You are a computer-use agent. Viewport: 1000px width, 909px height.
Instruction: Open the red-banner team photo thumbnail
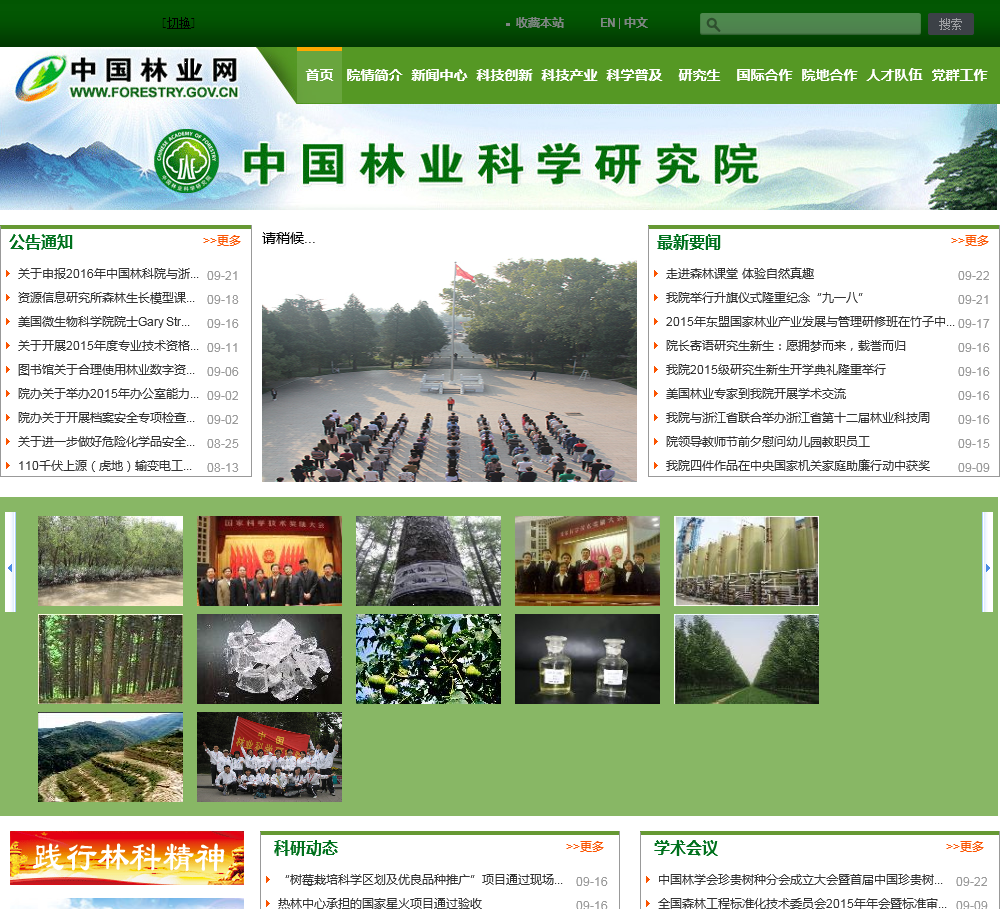coord(269,757)
